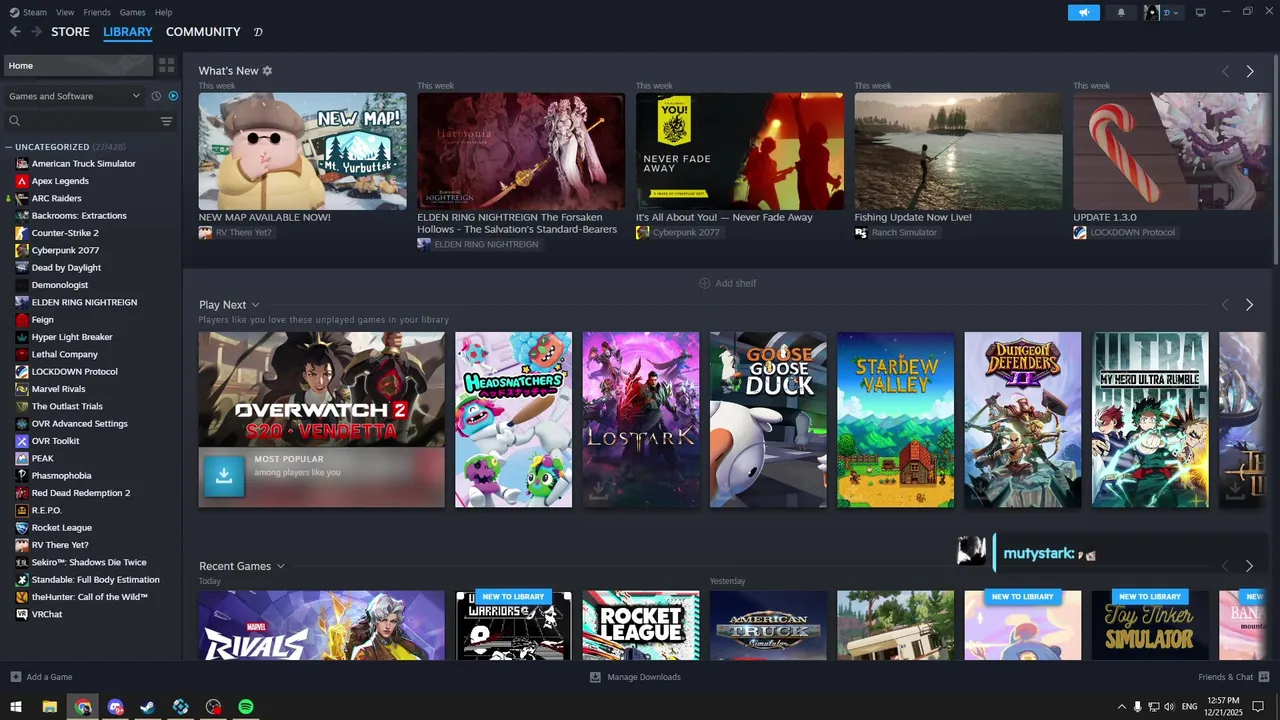Click Manage Downloads link
1280x720 pixels.
tap(644, 677)
